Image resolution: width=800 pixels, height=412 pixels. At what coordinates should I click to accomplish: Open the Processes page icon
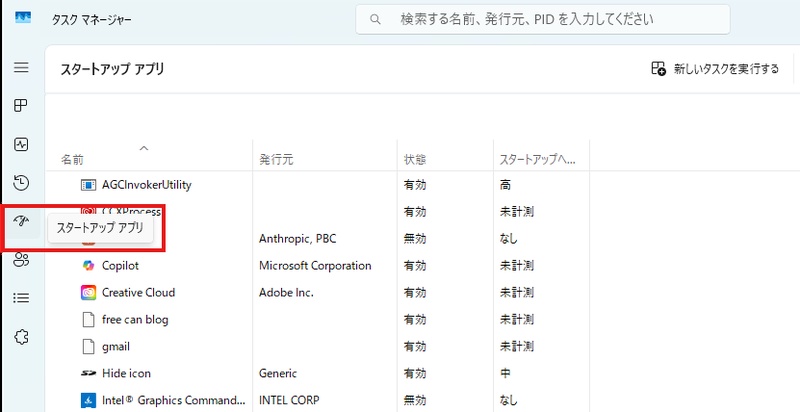(x=21, y=106)
